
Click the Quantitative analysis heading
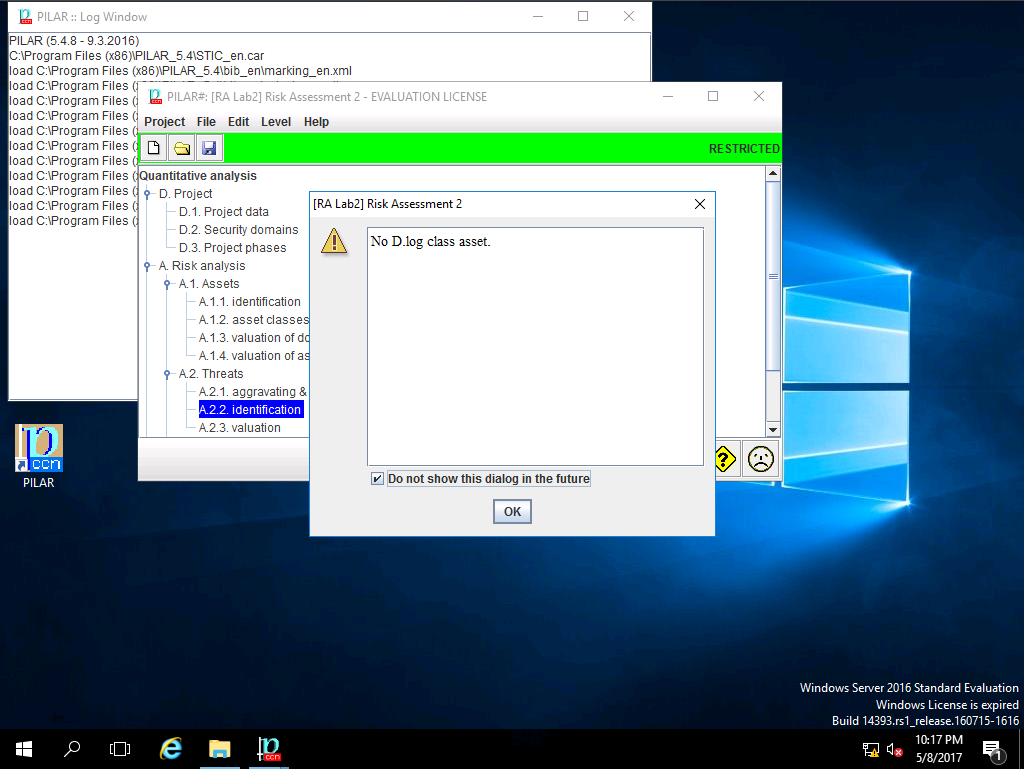click(198, 176)
